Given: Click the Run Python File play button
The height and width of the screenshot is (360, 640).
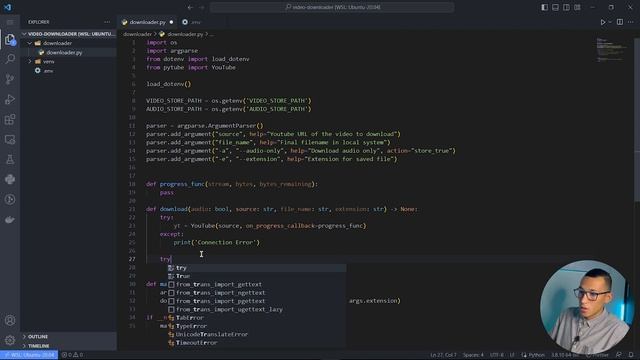Looking at the screenshot, I should point(602,22).
